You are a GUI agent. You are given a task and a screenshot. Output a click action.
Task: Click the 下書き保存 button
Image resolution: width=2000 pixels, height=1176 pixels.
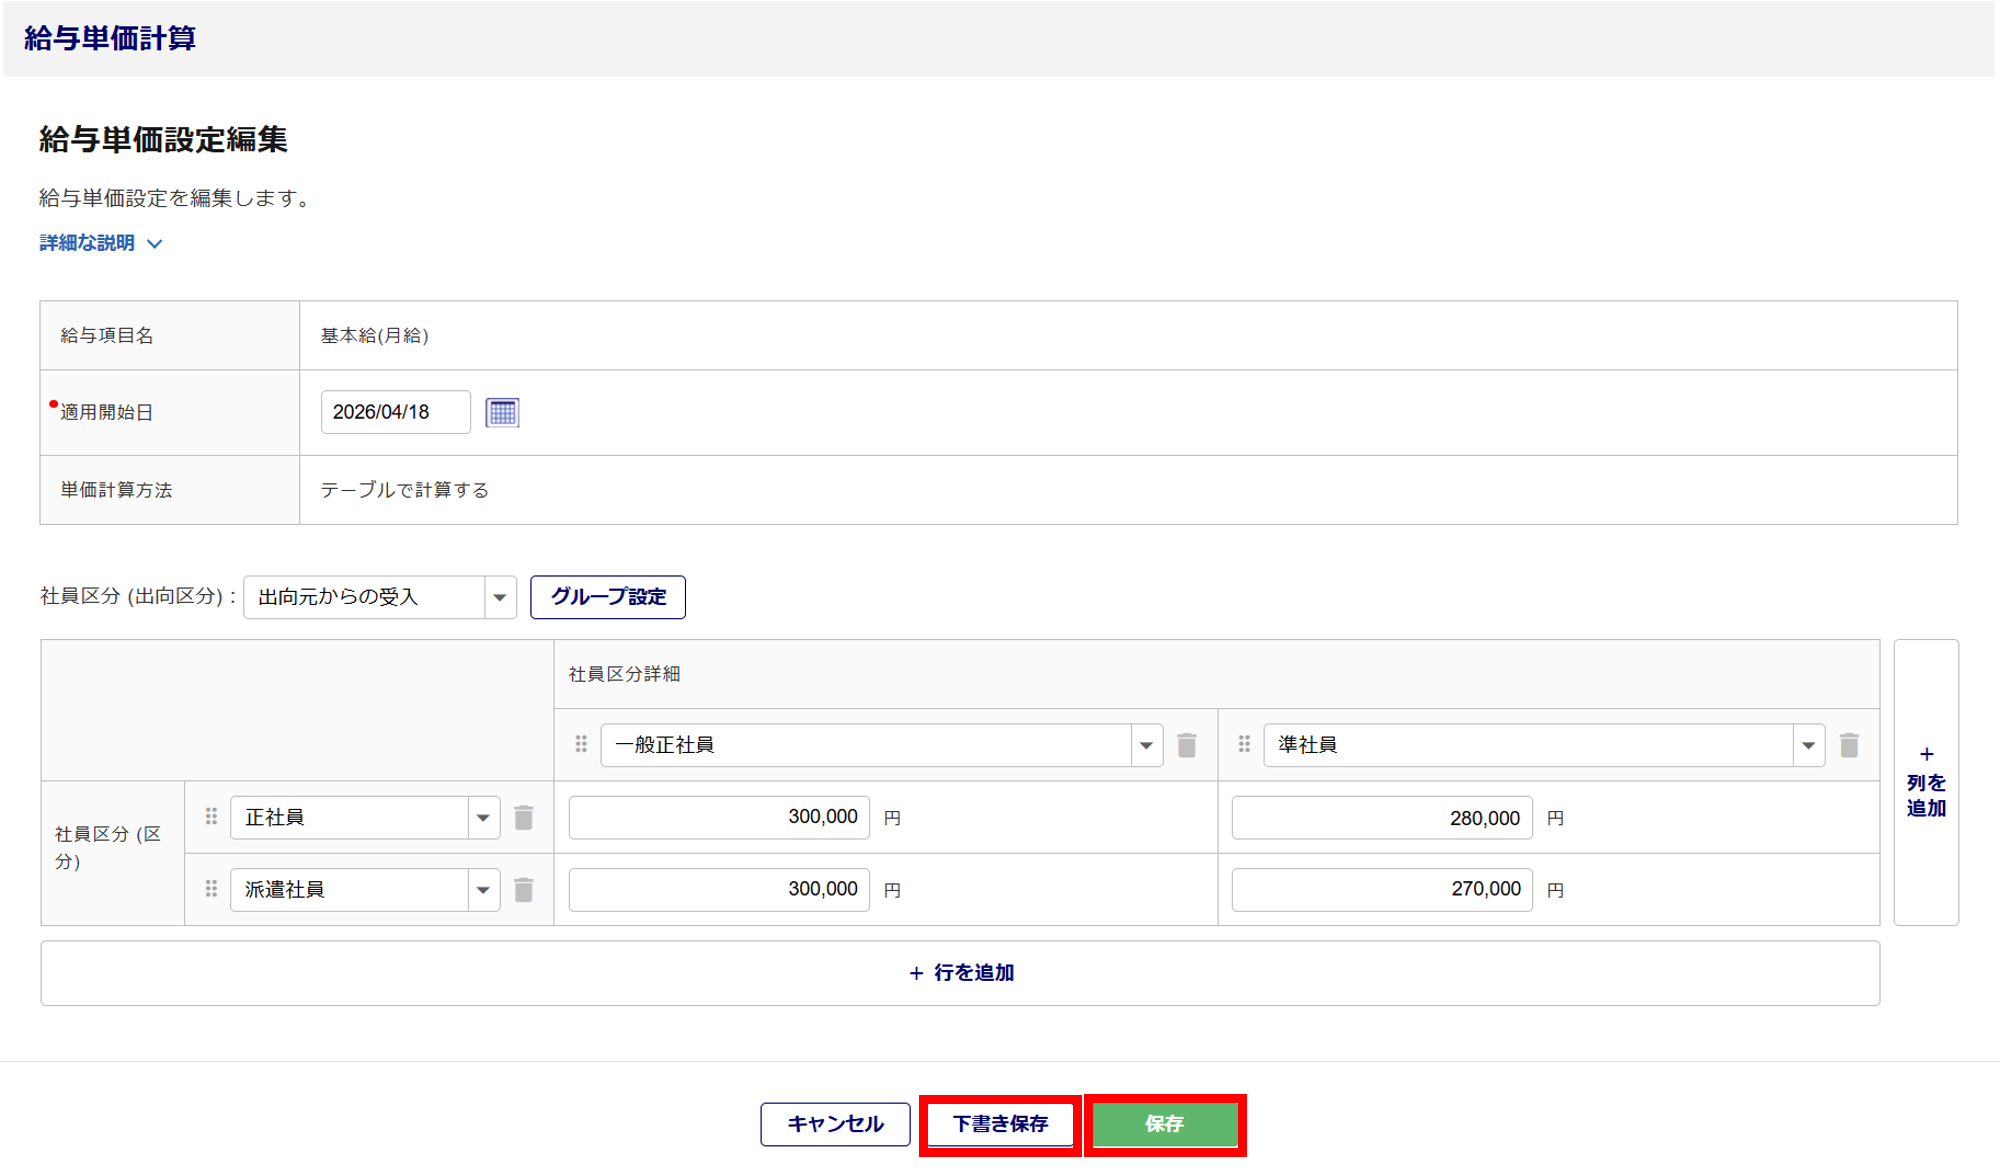[1000, 1124]
